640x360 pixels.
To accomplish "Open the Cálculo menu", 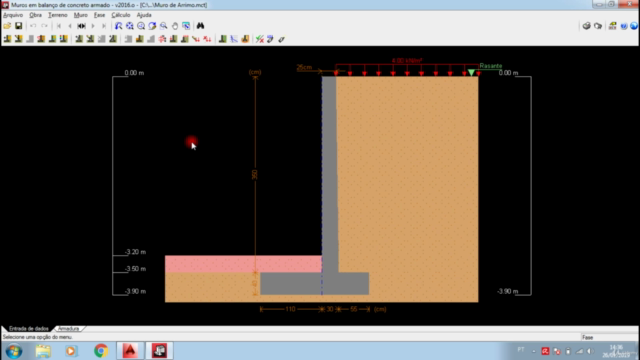I will pyautogui.click(x=121, y=15).
